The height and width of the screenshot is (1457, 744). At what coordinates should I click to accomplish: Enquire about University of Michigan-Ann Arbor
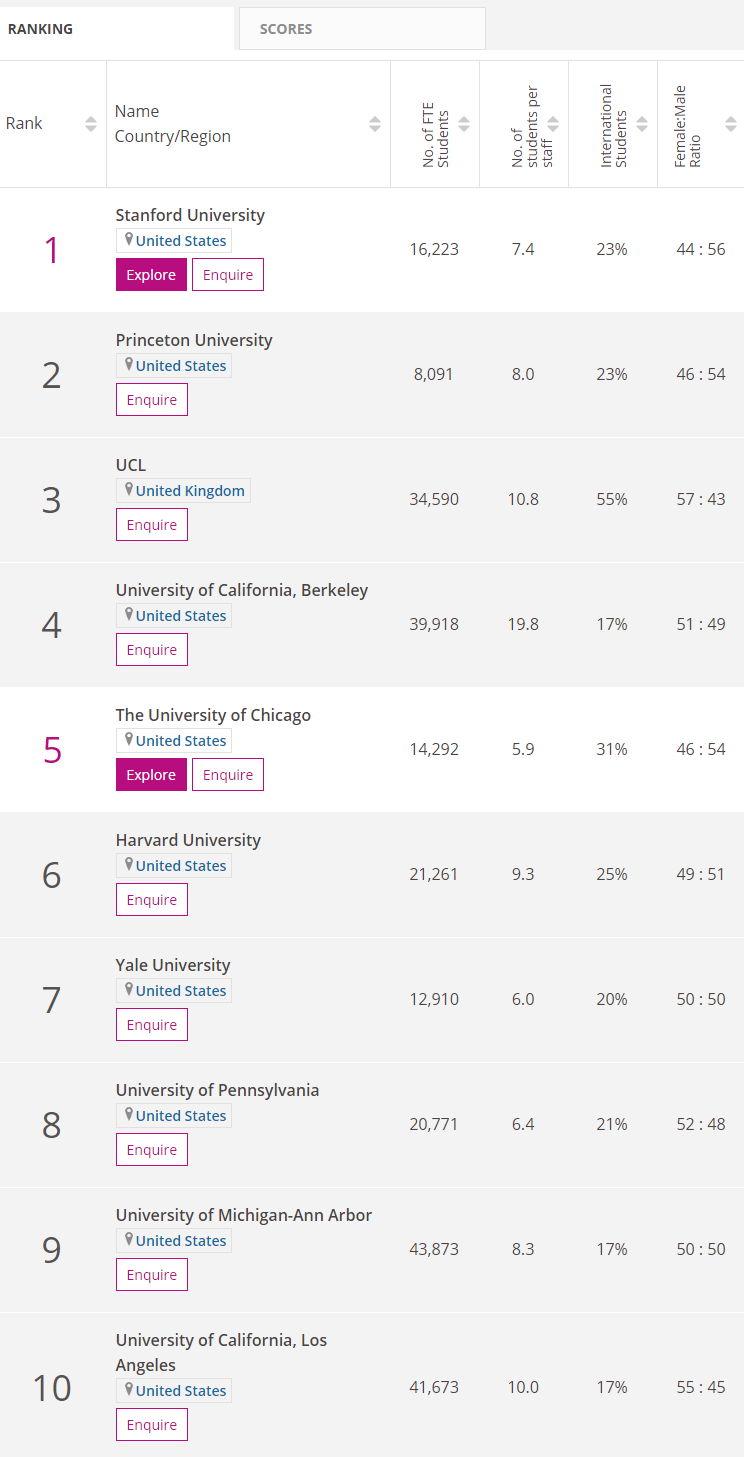point(152,1275)
